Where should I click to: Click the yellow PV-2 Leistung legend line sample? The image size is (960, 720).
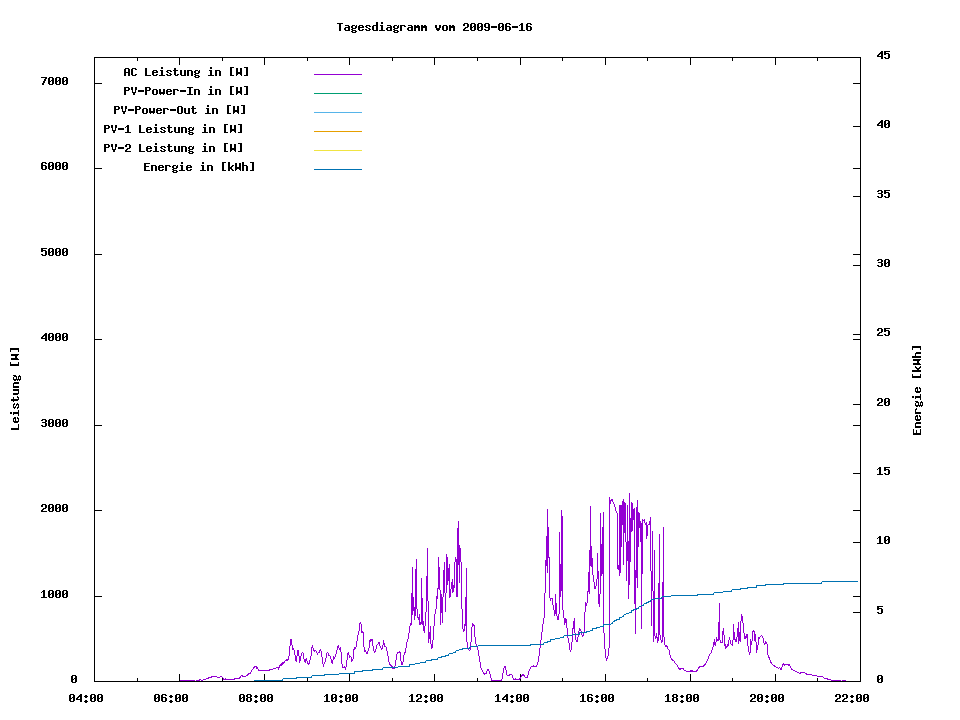[x=337, y=150]
